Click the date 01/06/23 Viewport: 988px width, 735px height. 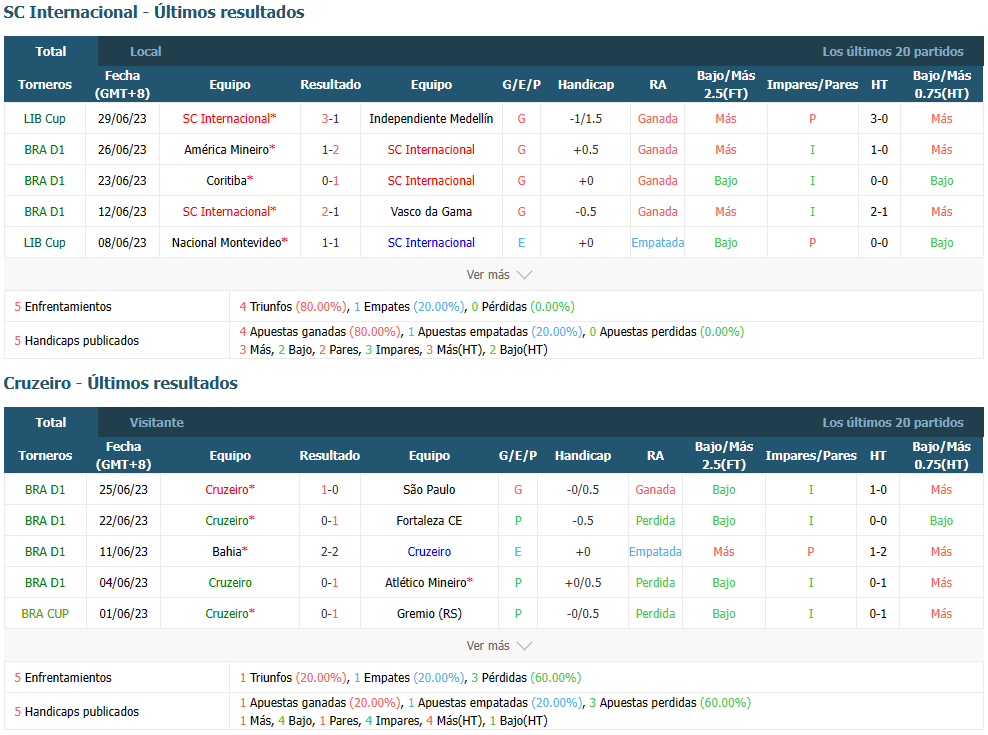124,613
